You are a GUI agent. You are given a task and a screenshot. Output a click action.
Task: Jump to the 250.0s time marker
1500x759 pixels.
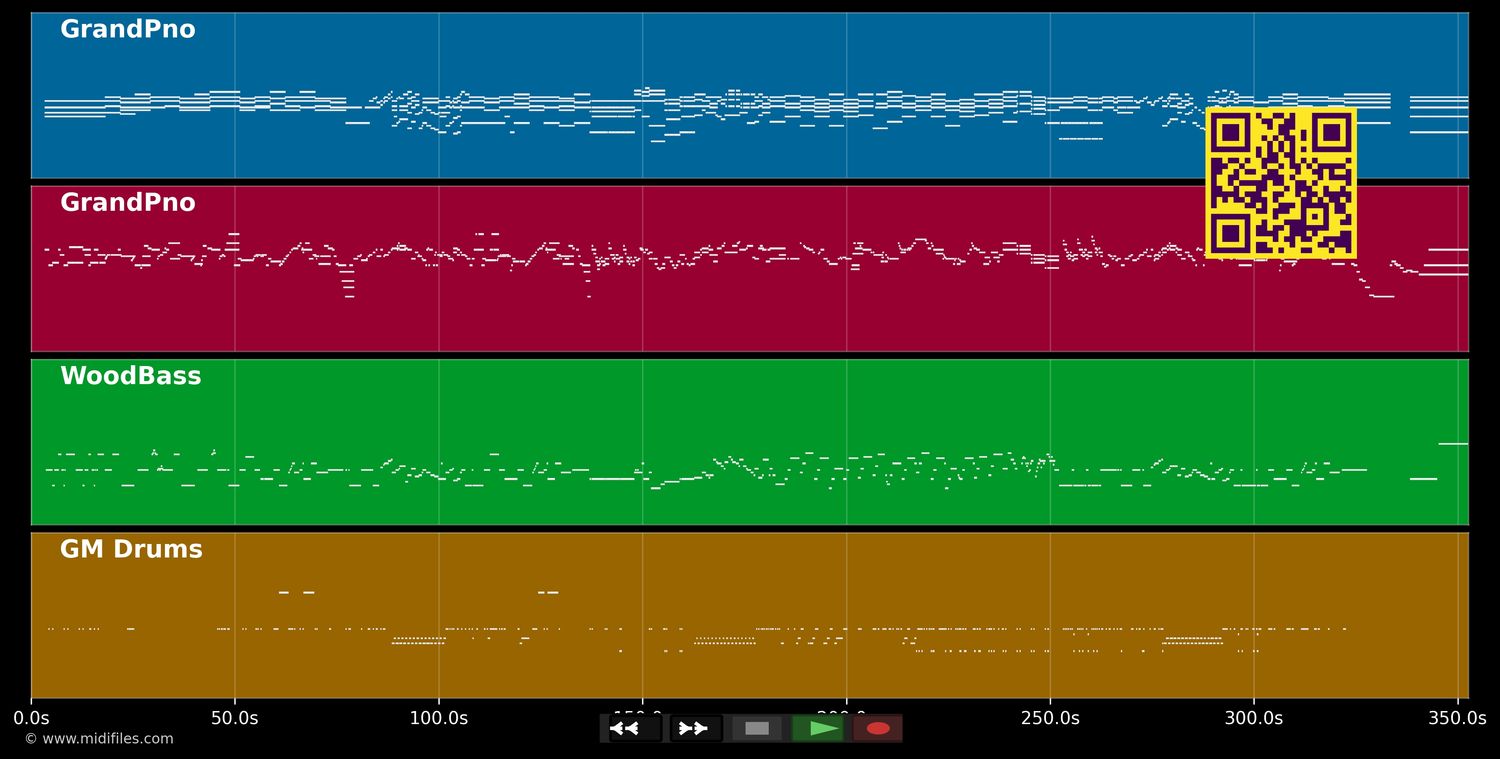coord(1050,718)
